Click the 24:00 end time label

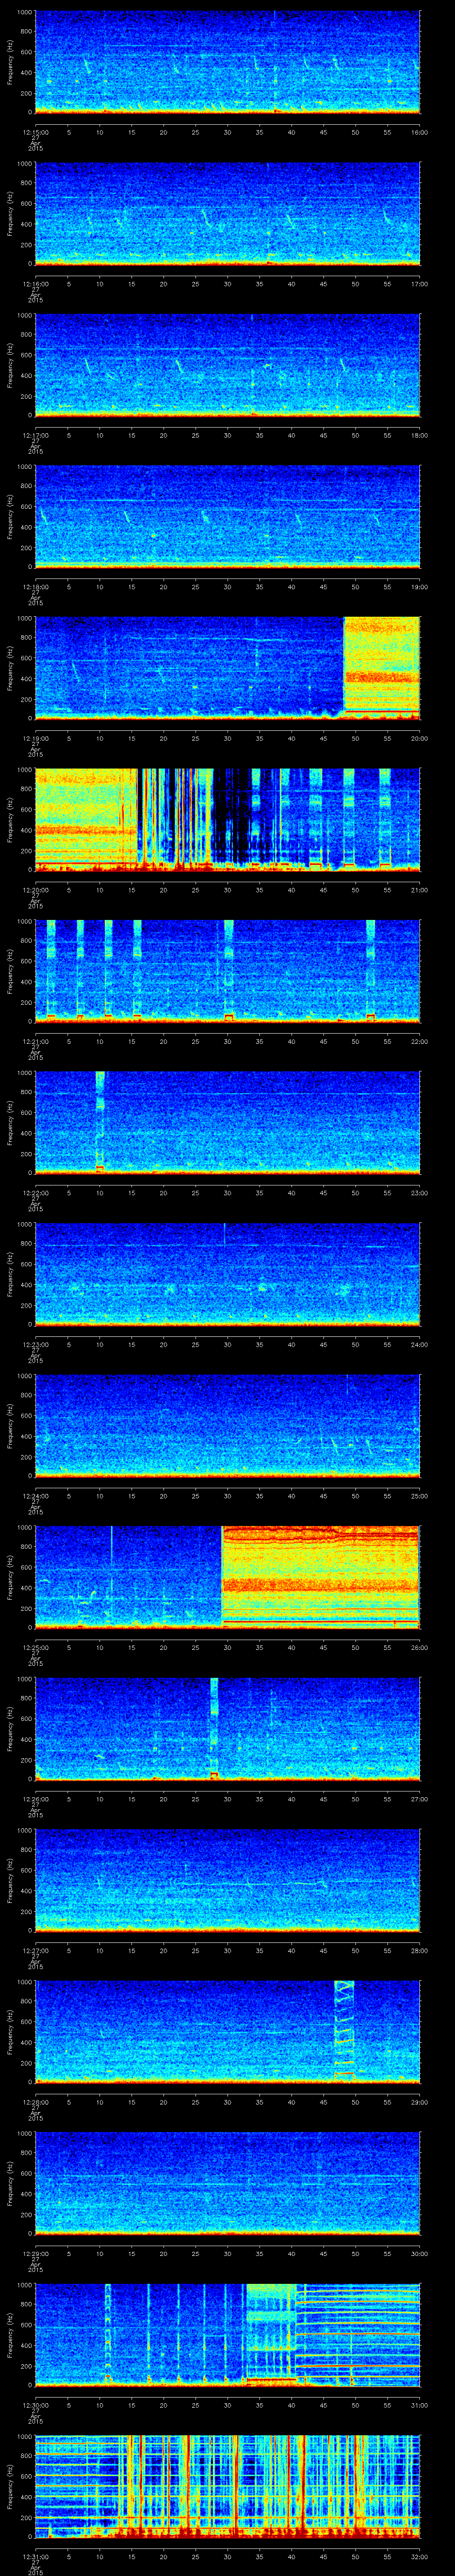tap(420, 1344)
